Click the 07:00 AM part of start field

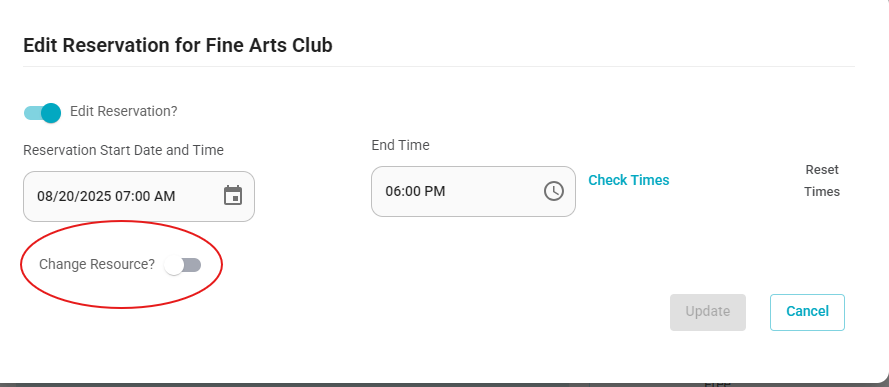click(145, 196)
